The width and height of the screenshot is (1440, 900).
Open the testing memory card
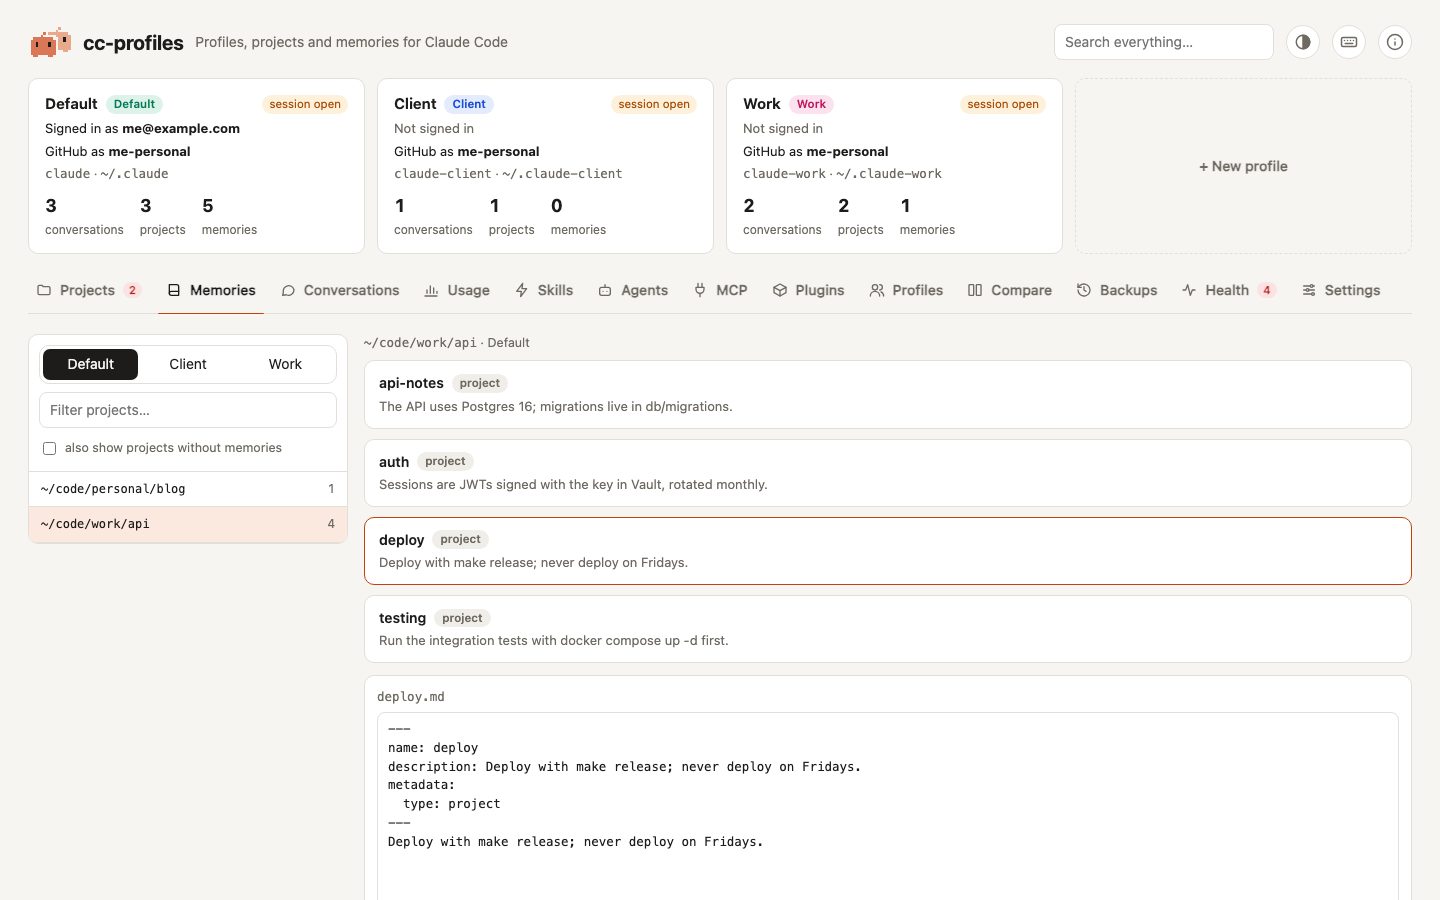click(x=888, y=629)
